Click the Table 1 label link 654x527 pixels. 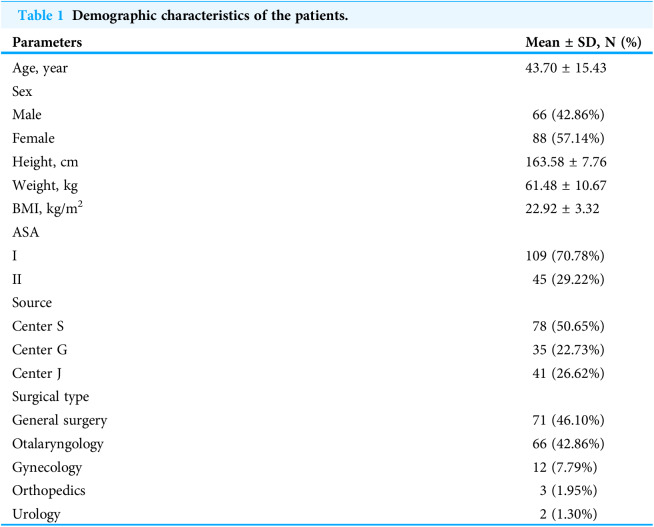(40, 15)
